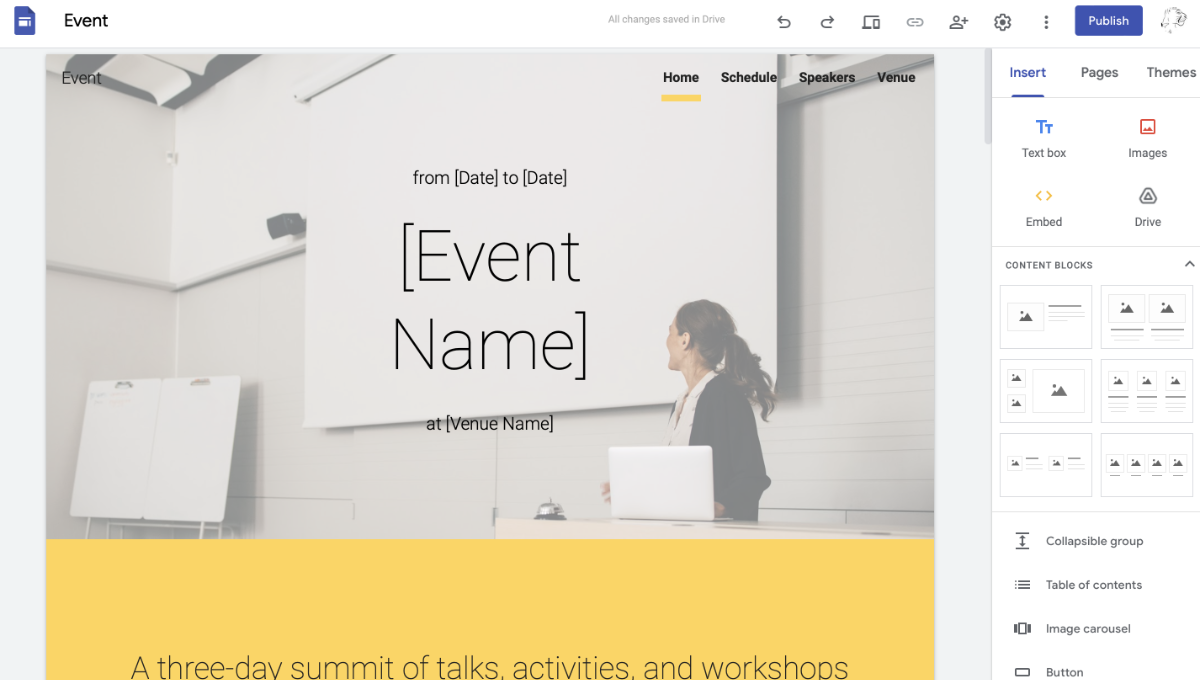Insert a Table of contents

[1093, 585]
